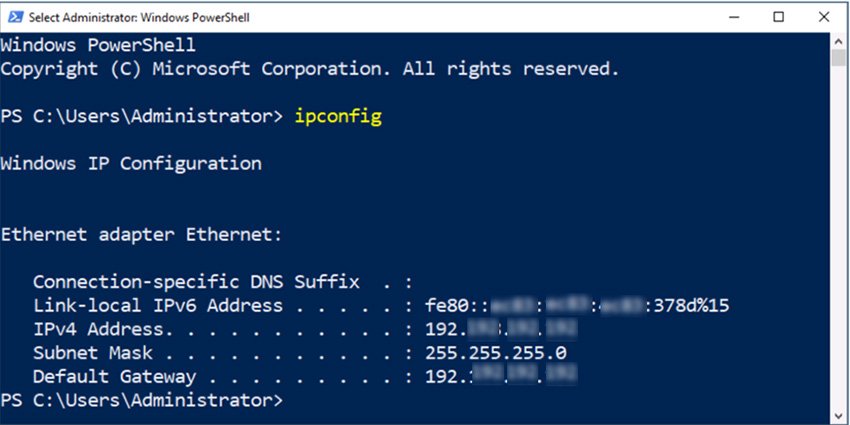Click the Windows IP Configuration heading
This screenshot has width=850, height=425.
[131, 164]
